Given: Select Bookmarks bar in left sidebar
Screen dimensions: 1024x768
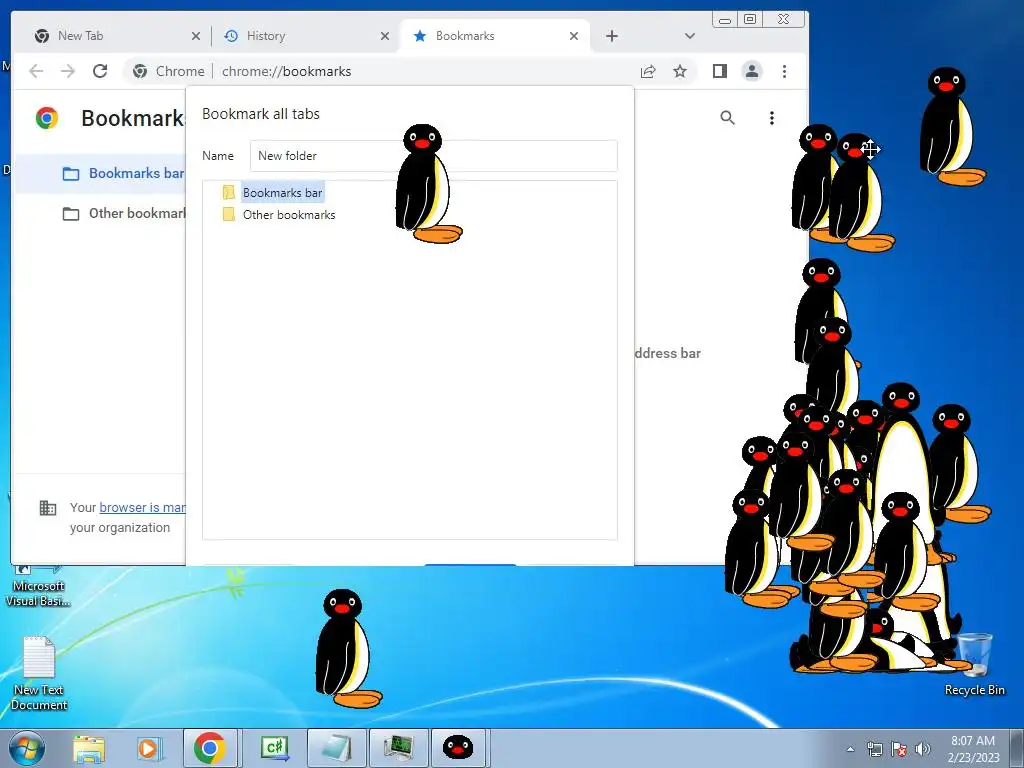Looking at the screenshot, I should pyautogui.click(x=100, y=174).
